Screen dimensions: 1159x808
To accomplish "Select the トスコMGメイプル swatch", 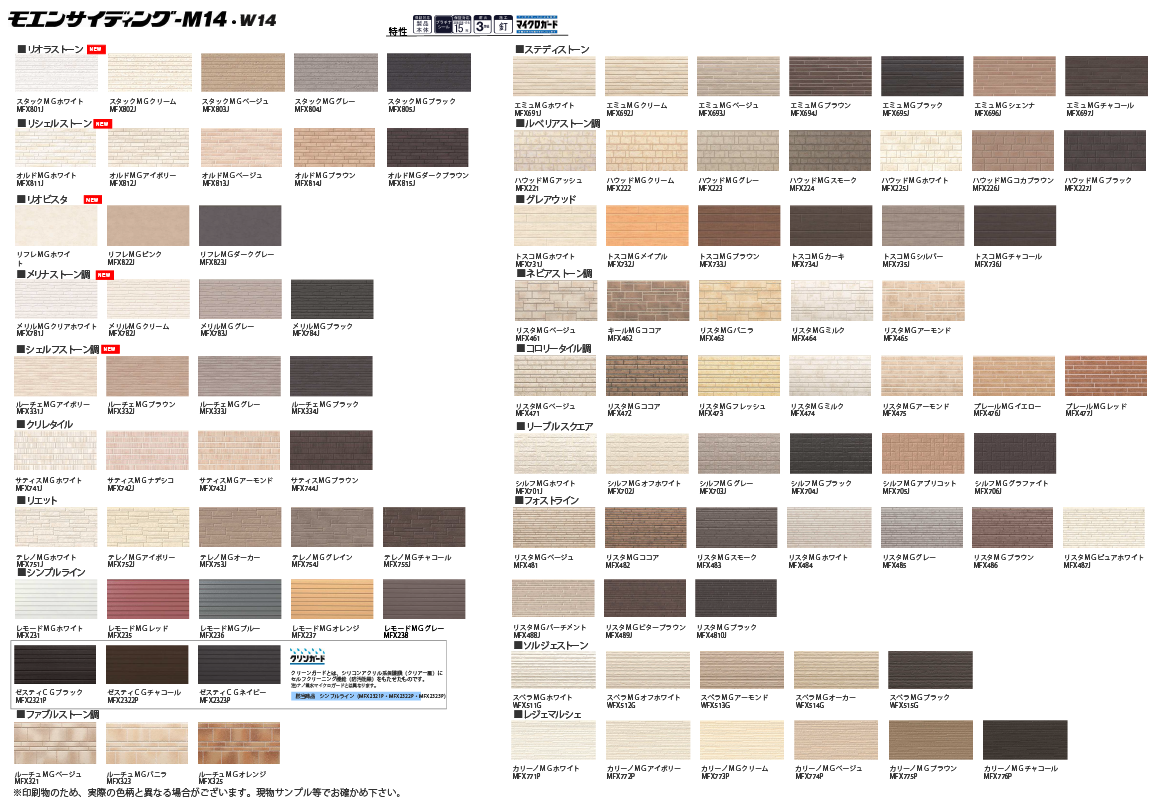I will (x=647, y=225).
